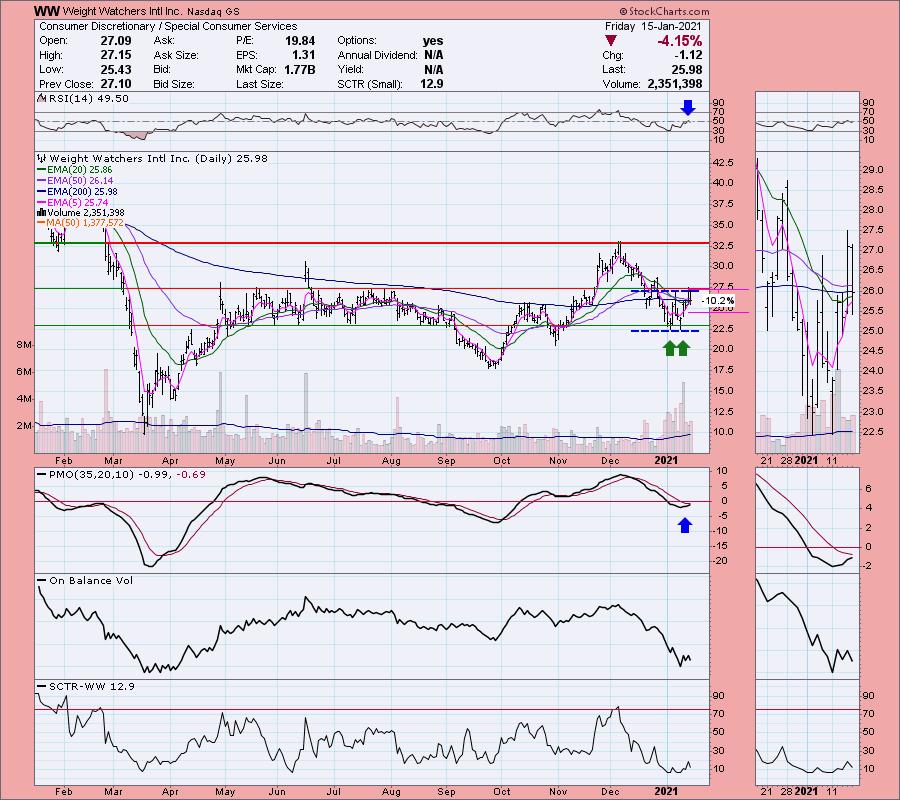The height and width of the screenshot is (800, 900).
Task: Click the EMA(20) 25.86 legend entry
Action: click(x=80, y=170)
